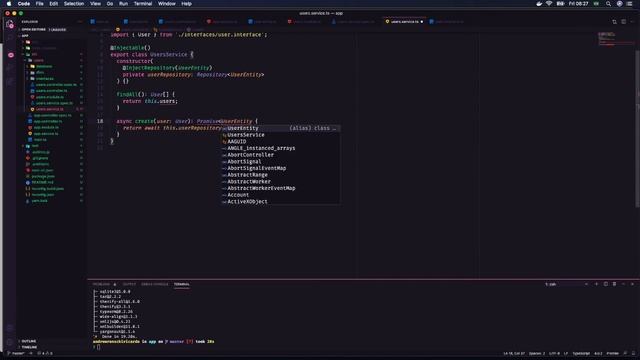Click the errors and warnings count in status bar

point(45,353)
